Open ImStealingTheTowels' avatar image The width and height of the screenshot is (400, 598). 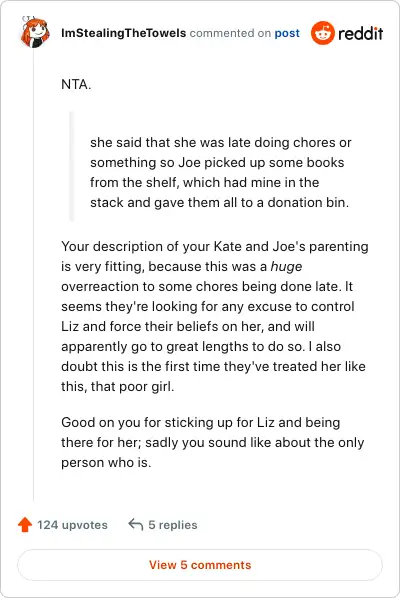(x=34, y=32)
